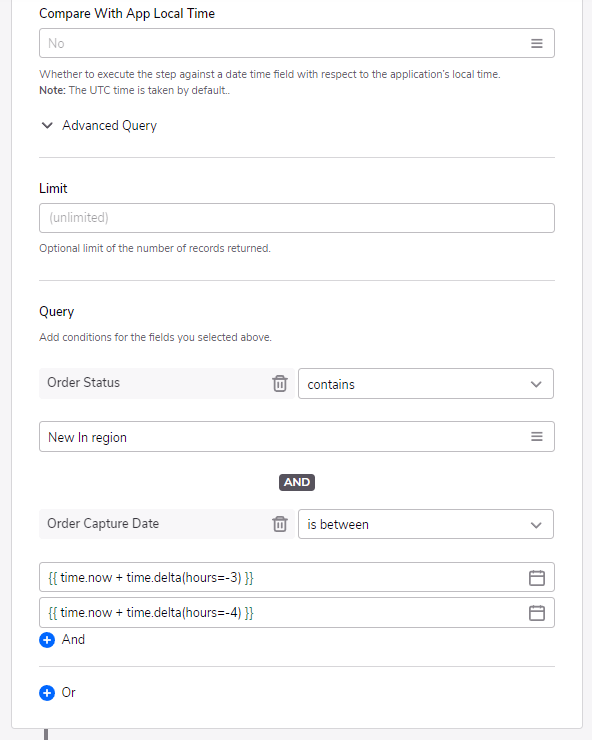This screenshot has width=592, height=740.
Task: Open the 'contains' operator dropdown
Action: point(426,384)
